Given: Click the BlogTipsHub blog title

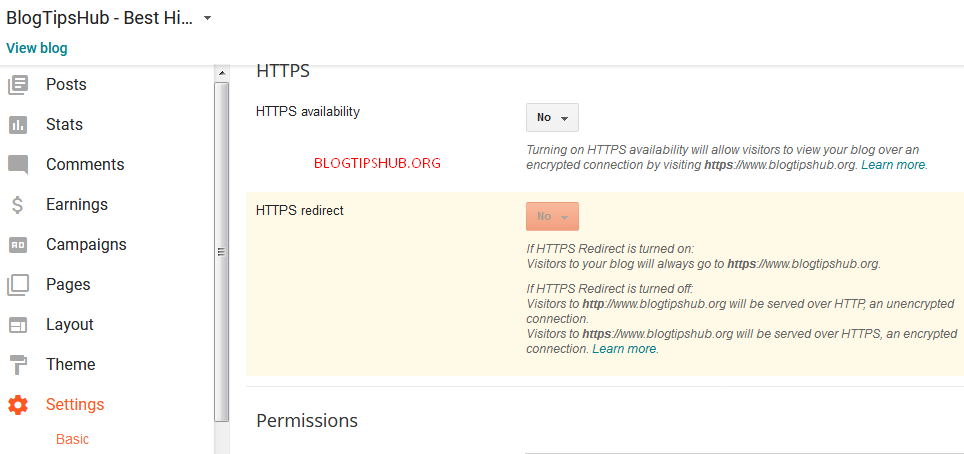Looking at the screenshot, I should [x=98, y=18].
